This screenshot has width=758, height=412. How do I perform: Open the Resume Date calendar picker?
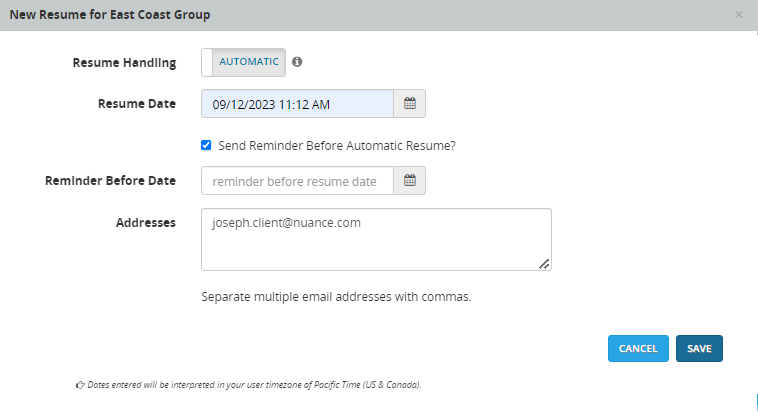coord(409,103)
